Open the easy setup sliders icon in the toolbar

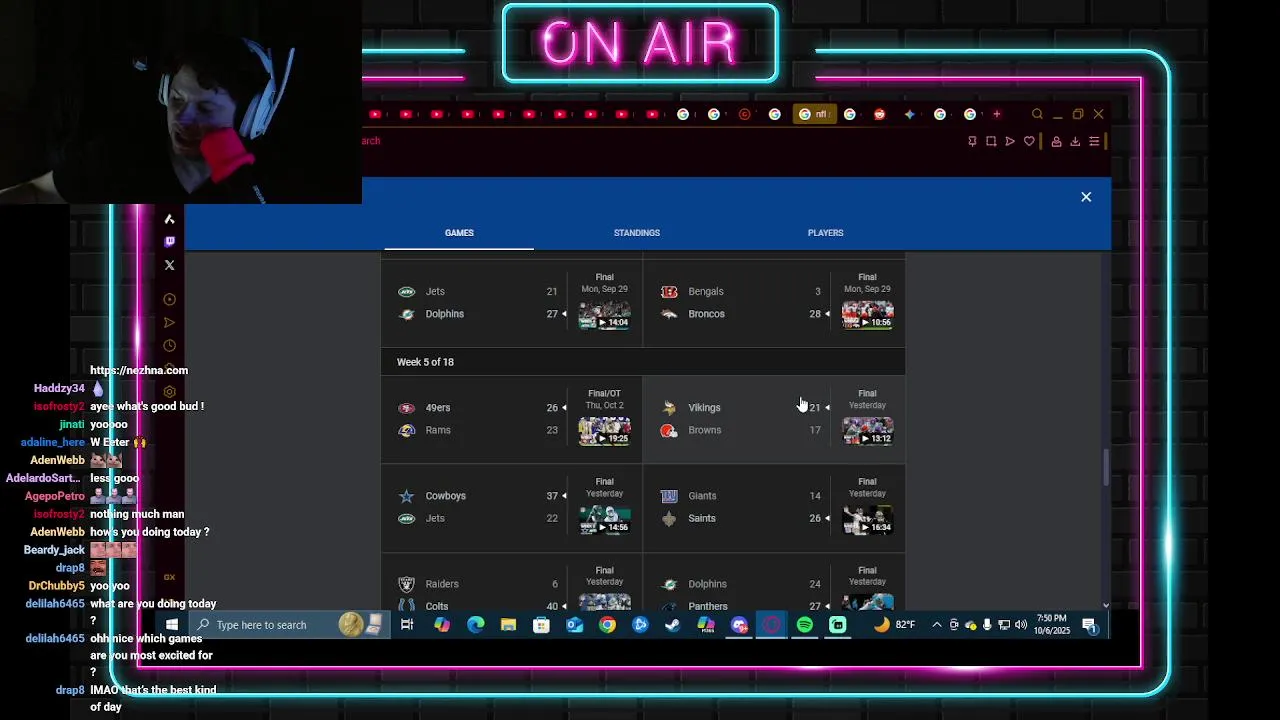click(1094, 141)
